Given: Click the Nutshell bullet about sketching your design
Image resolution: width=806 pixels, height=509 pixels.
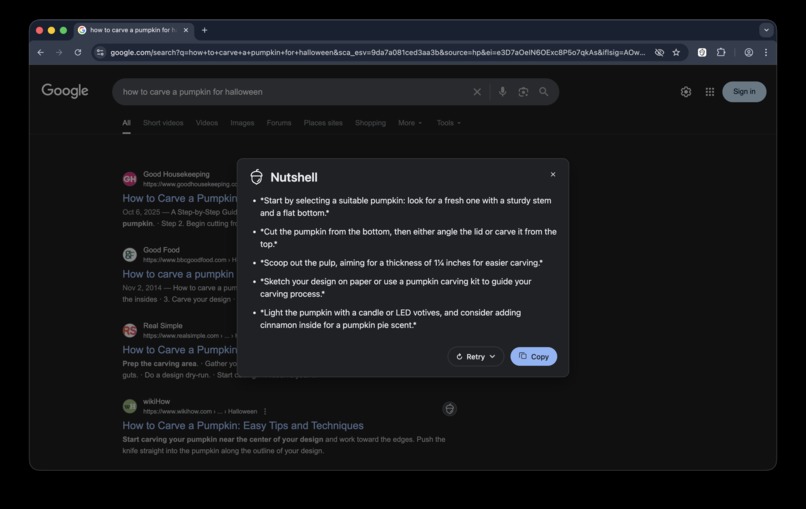Looking at the screenshot, I should tap(395, 287).
